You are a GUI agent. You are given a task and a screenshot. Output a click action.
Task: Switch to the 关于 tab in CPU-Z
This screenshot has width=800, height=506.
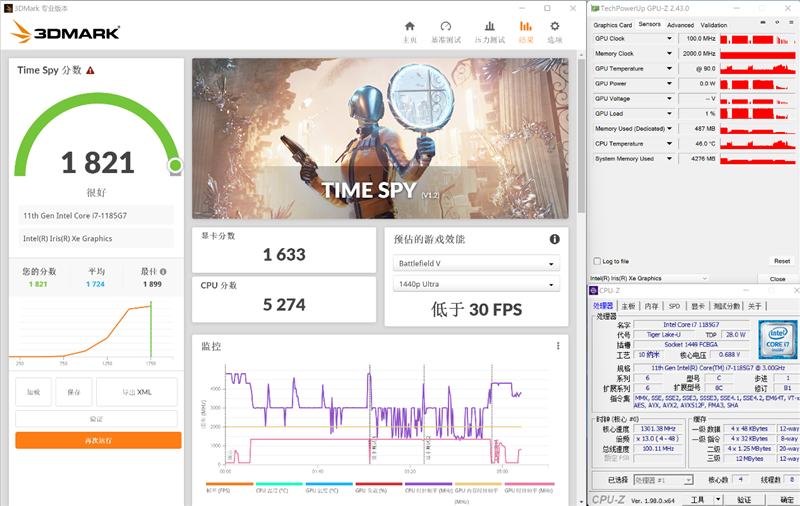[755, 306]
